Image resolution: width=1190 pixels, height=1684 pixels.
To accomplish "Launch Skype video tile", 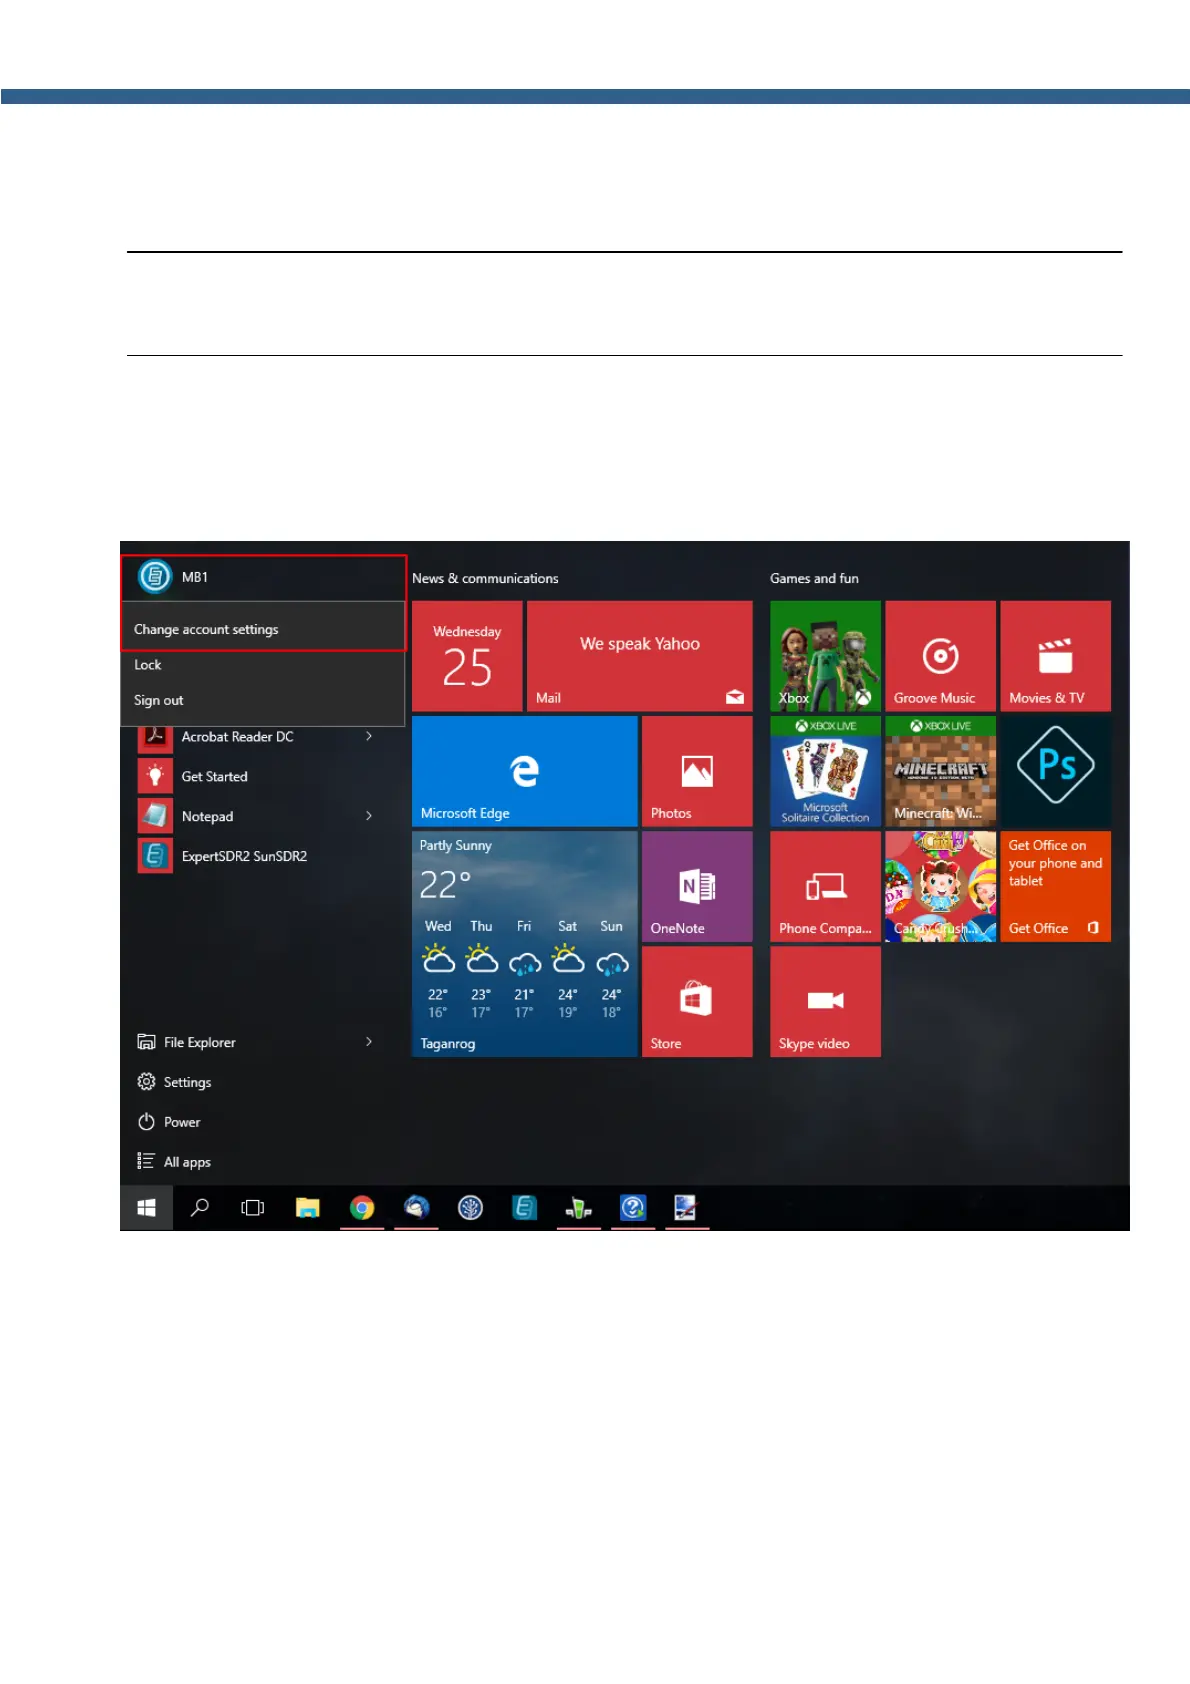I will click(x=825, y=1001).
